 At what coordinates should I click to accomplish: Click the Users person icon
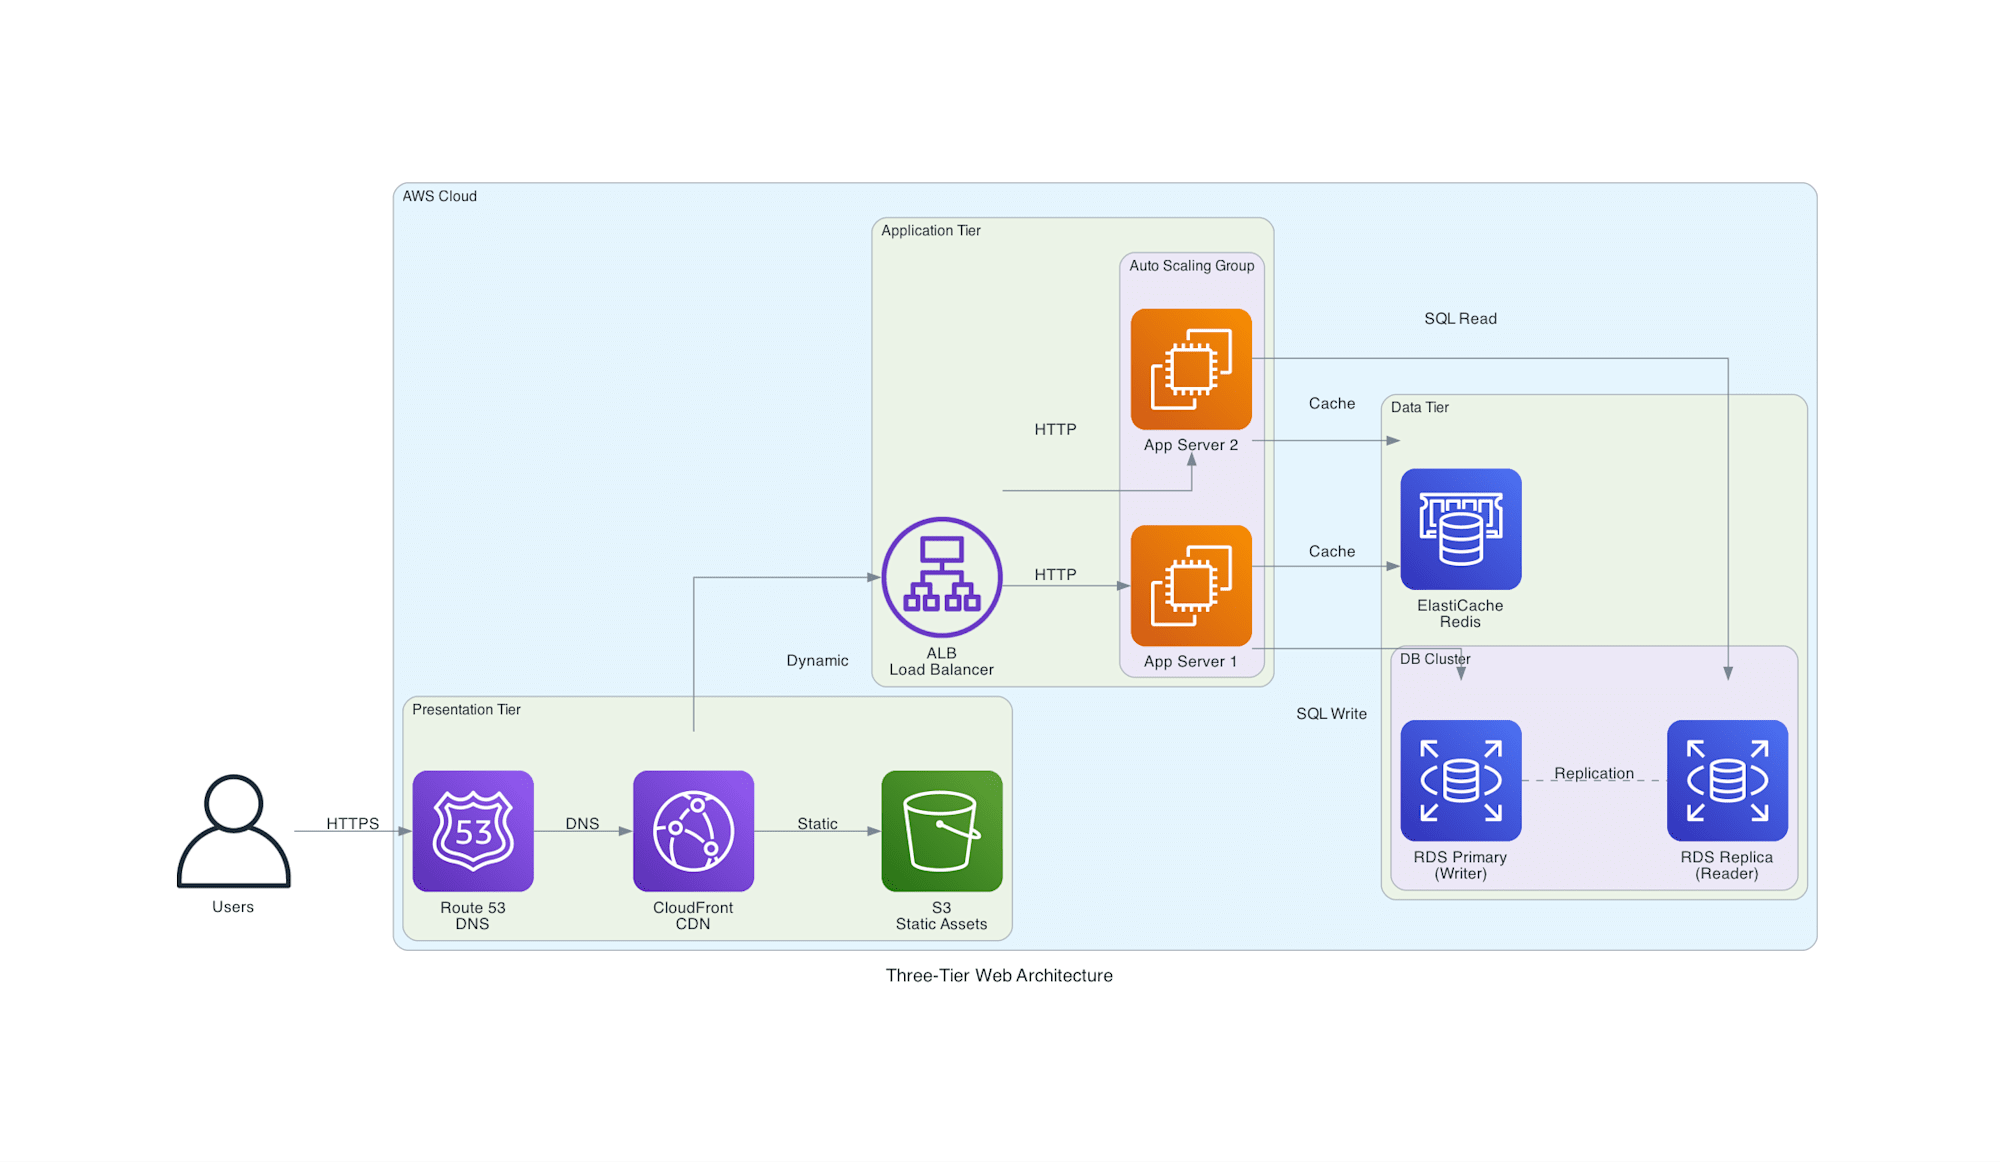pos(233,830)
